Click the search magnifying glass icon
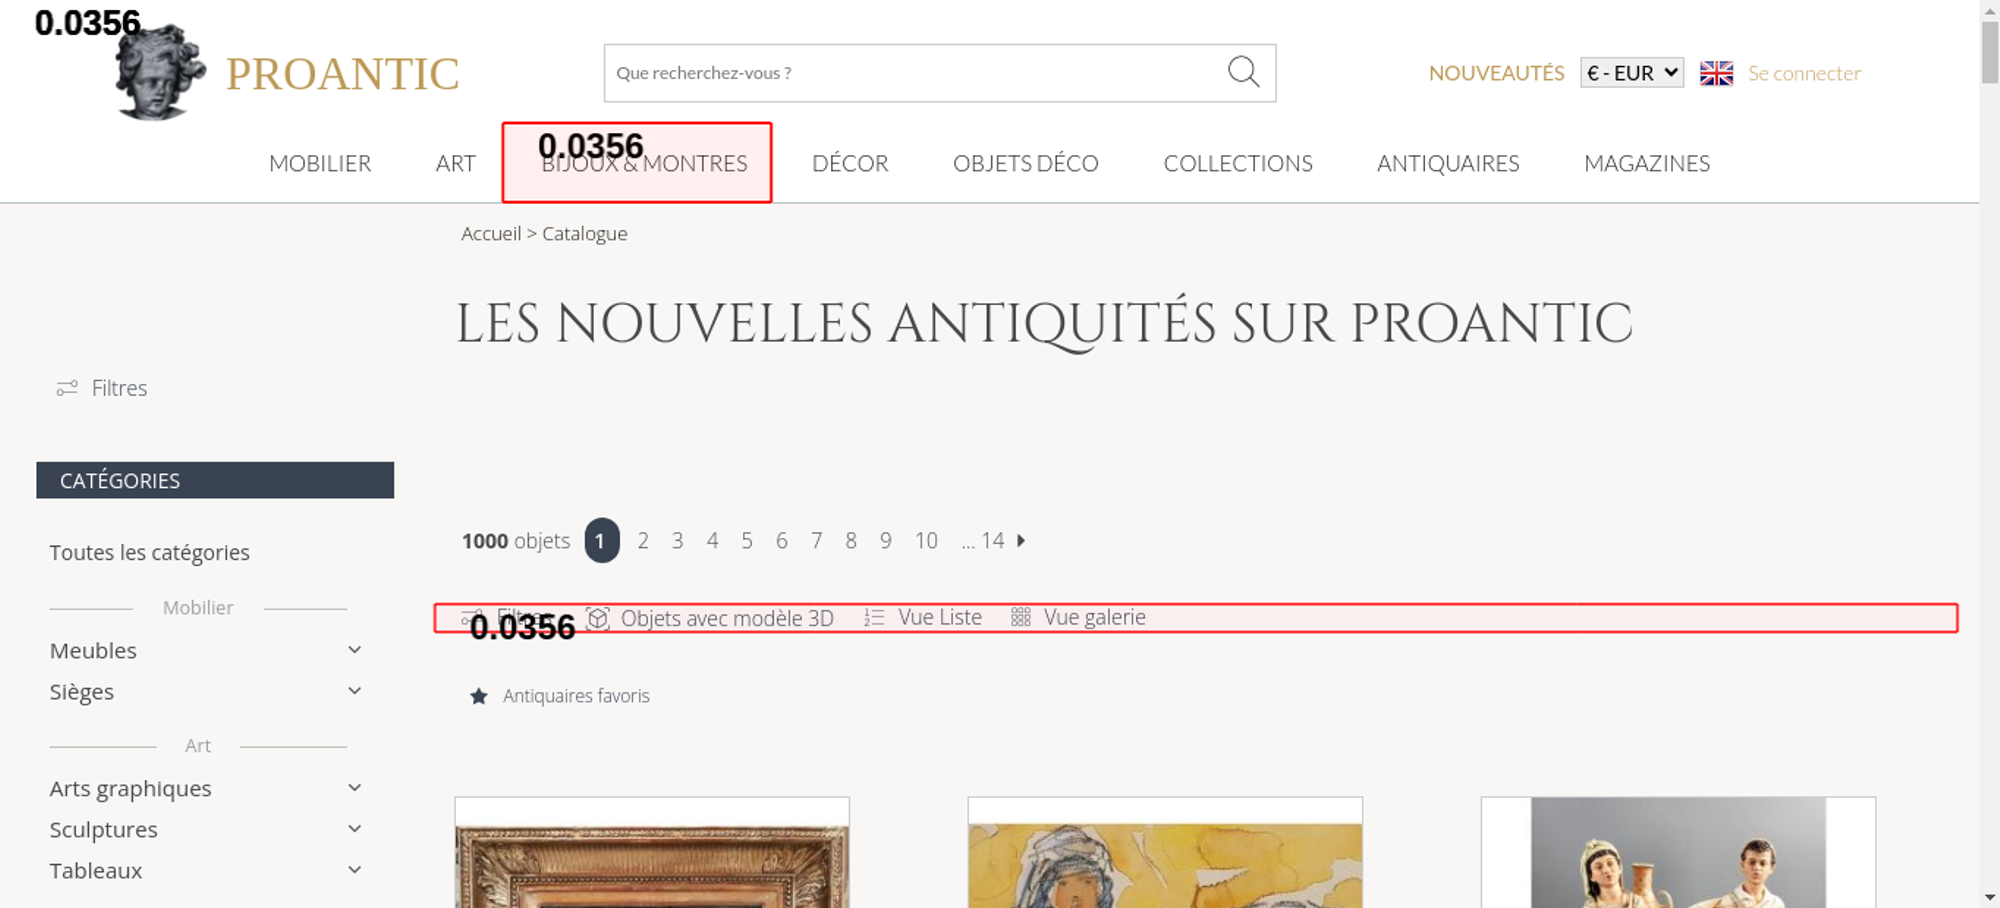Image resolution: width=2000 pixels, height=908 pixels. 1243,72
